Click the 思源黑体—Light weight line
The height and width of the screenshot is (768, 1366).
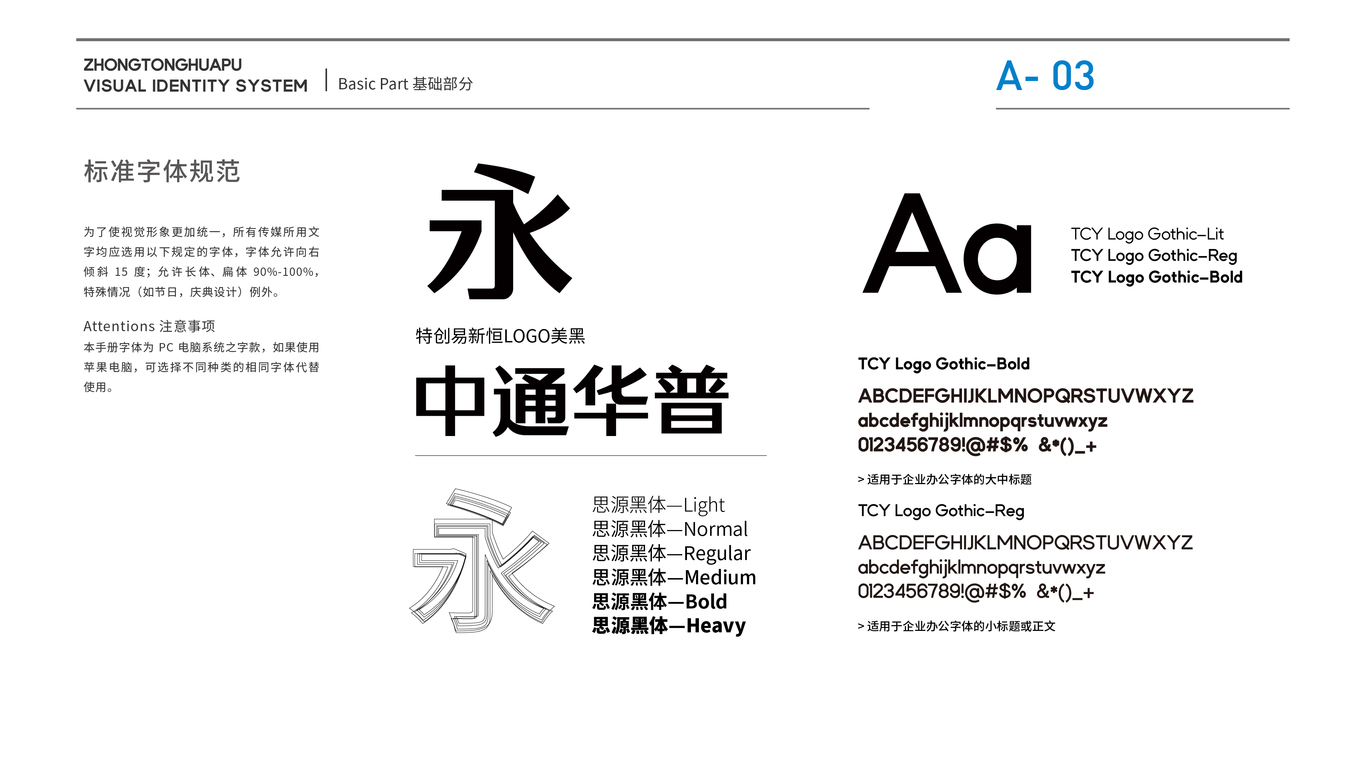coord(659,505)
